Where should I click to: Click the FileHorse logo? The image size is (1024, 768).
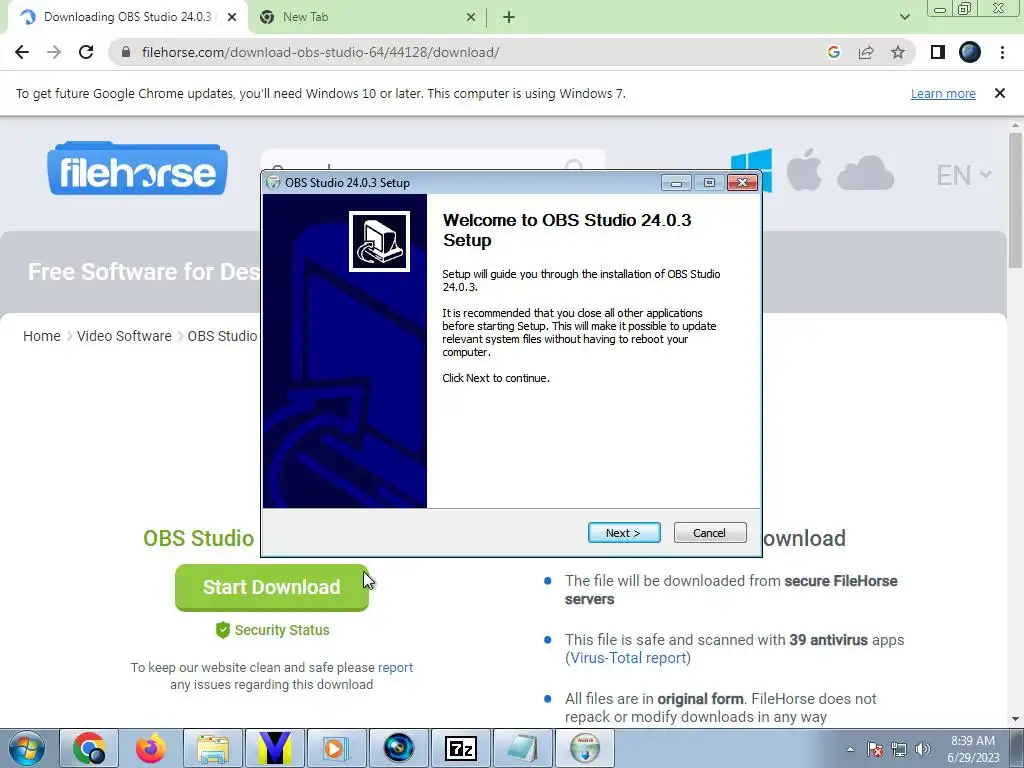point(137,168)
